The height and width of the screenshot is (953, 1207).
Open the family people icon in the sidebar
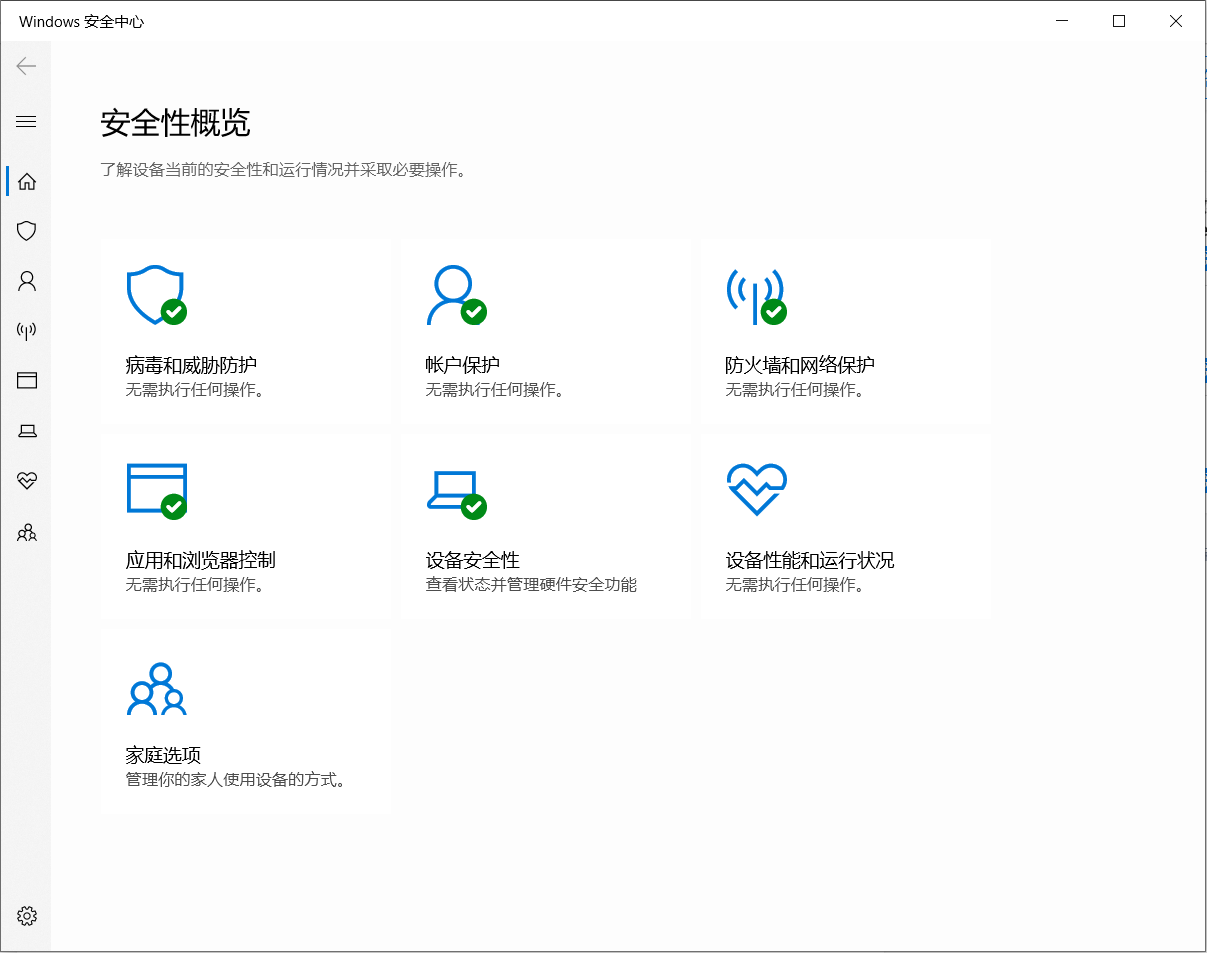(27, 532)
